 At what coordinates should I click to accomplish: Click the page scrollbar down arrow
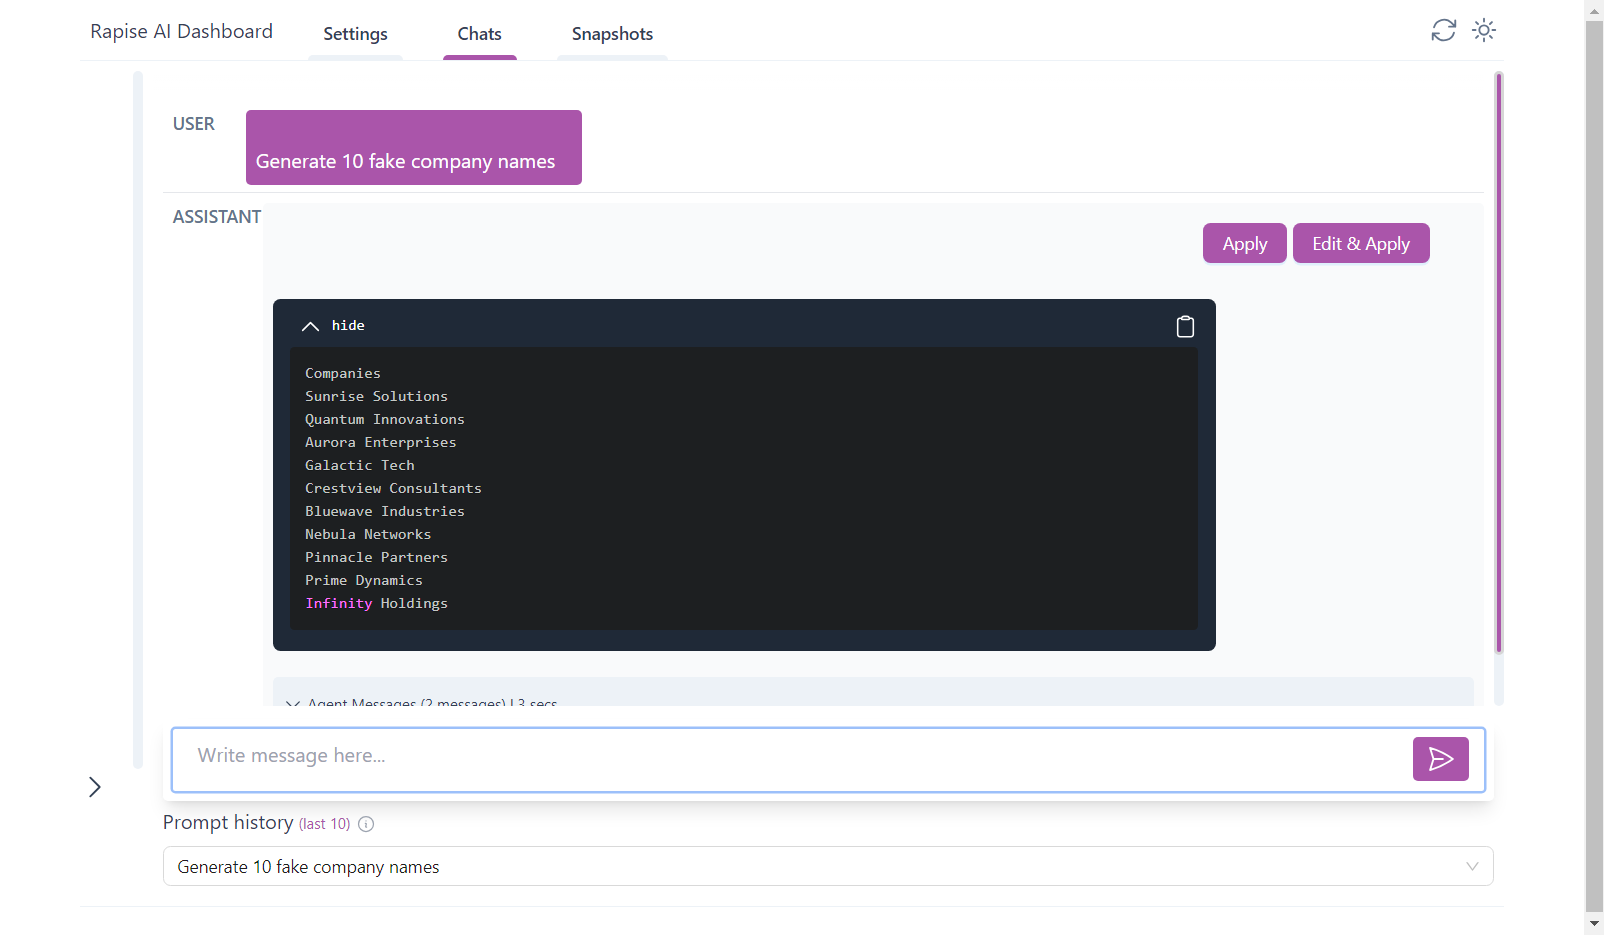click(1594, 925)
